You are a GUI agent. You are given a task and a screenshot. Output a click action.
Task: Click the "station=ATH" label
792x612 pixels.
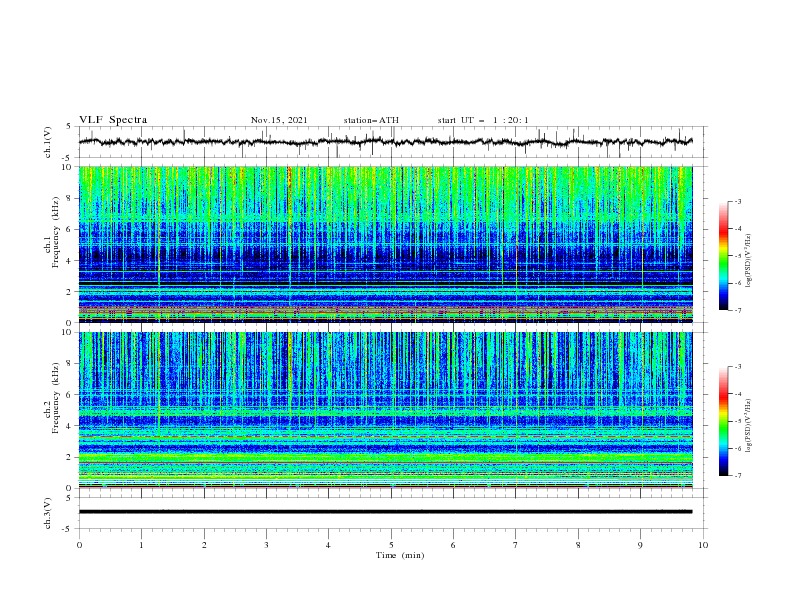(371, 120)
